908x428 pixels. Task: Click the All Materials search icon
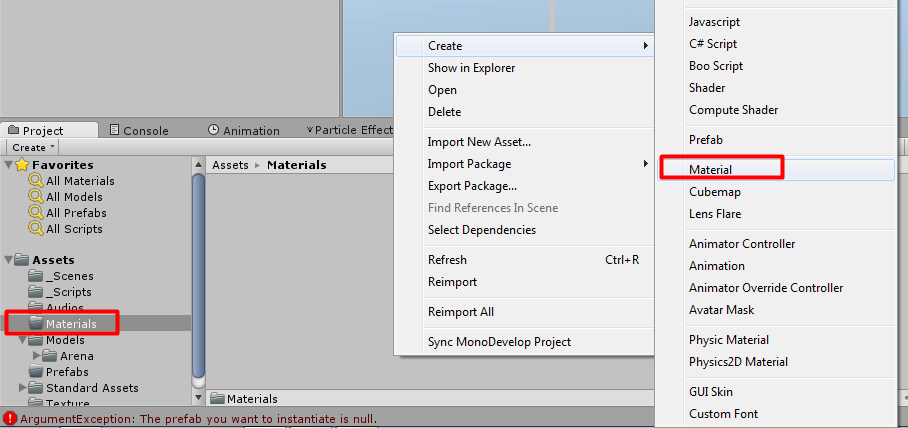pyautogui.click(x=36, y=181)
